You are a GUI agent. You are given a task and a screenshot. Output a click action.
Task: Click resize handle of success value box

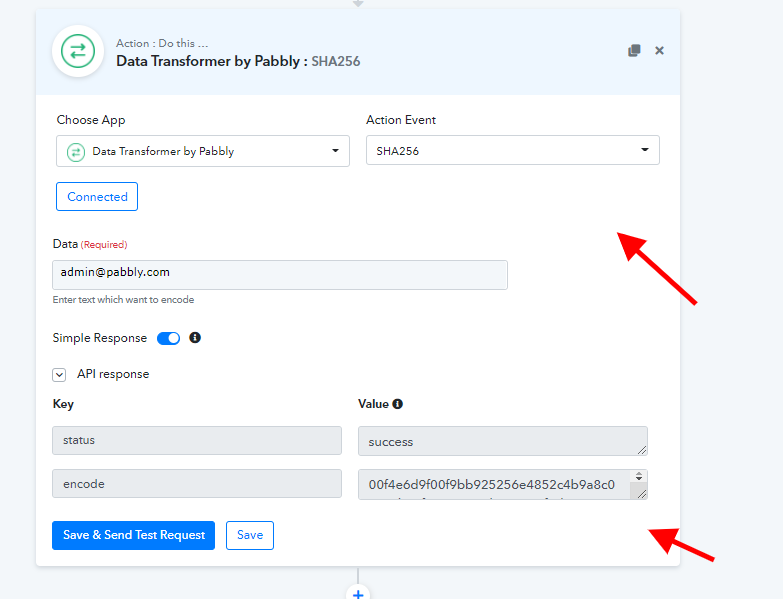642,450
